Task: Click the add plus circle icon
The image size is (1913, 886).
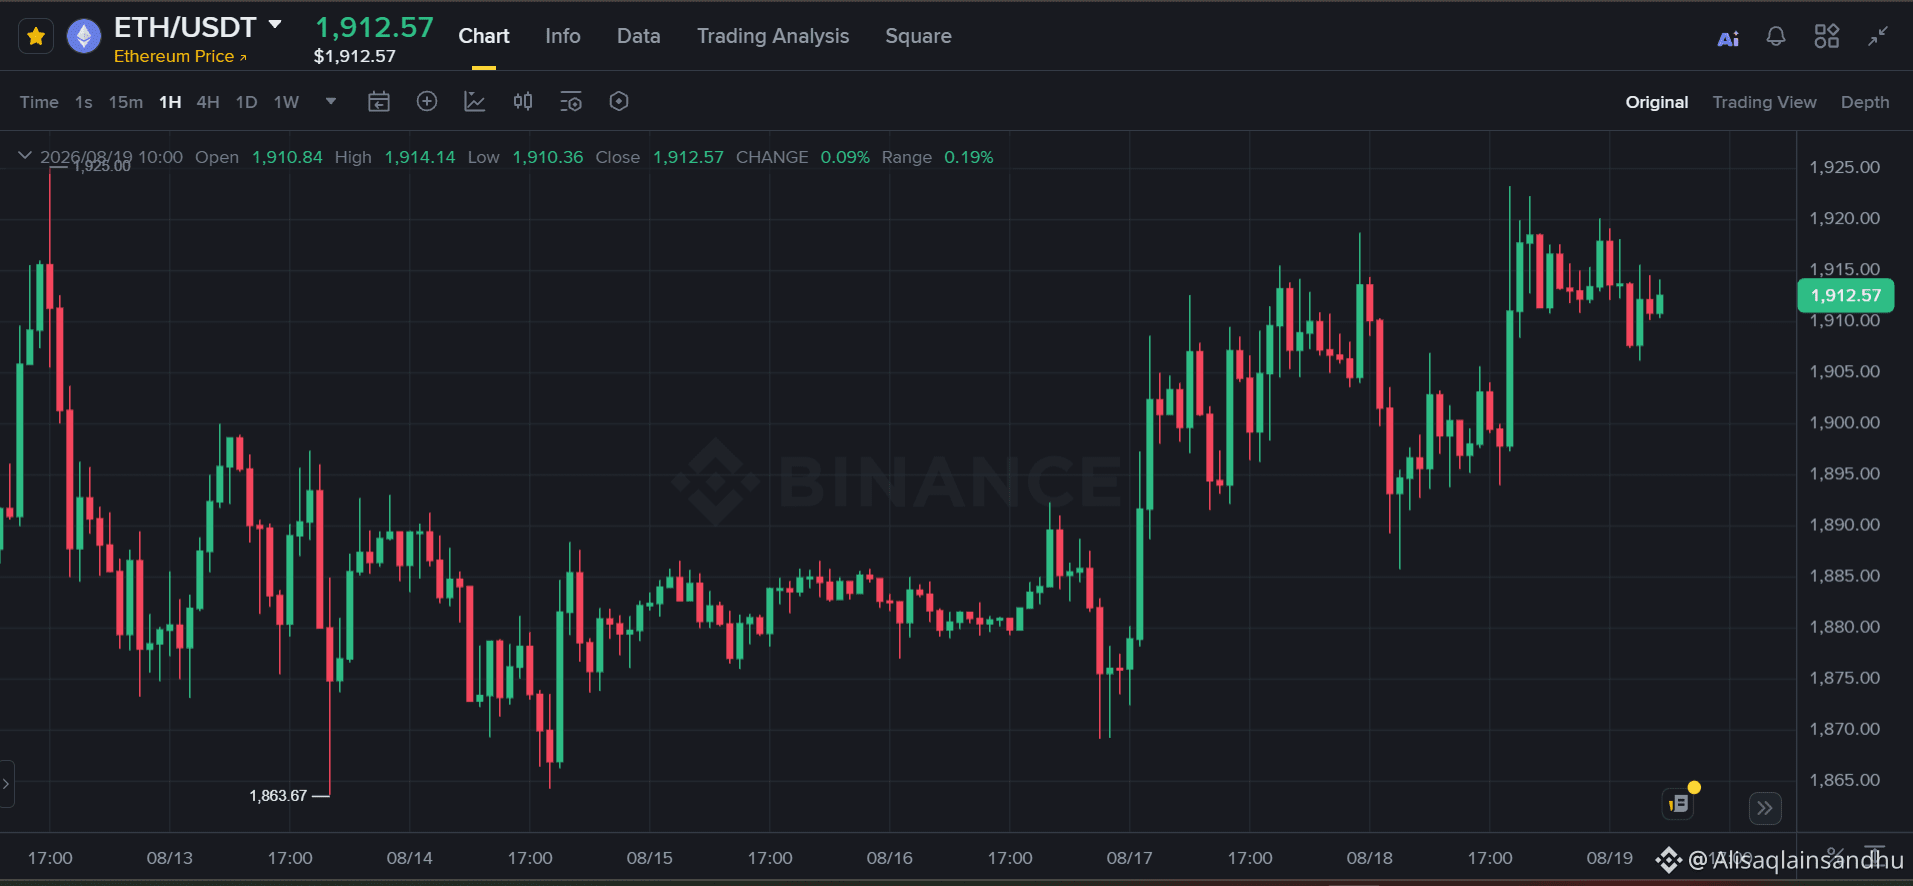Action: (x=427, y=101)
